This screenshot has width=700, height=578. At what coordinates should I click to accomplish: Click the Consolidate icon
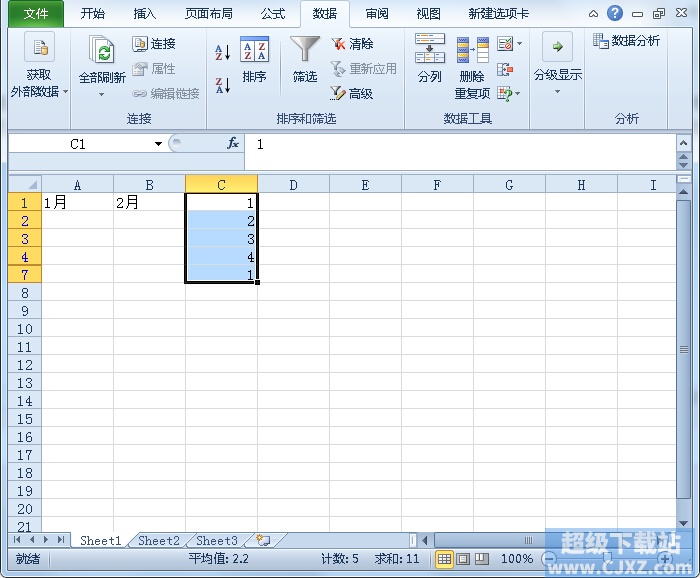point(505,69)
